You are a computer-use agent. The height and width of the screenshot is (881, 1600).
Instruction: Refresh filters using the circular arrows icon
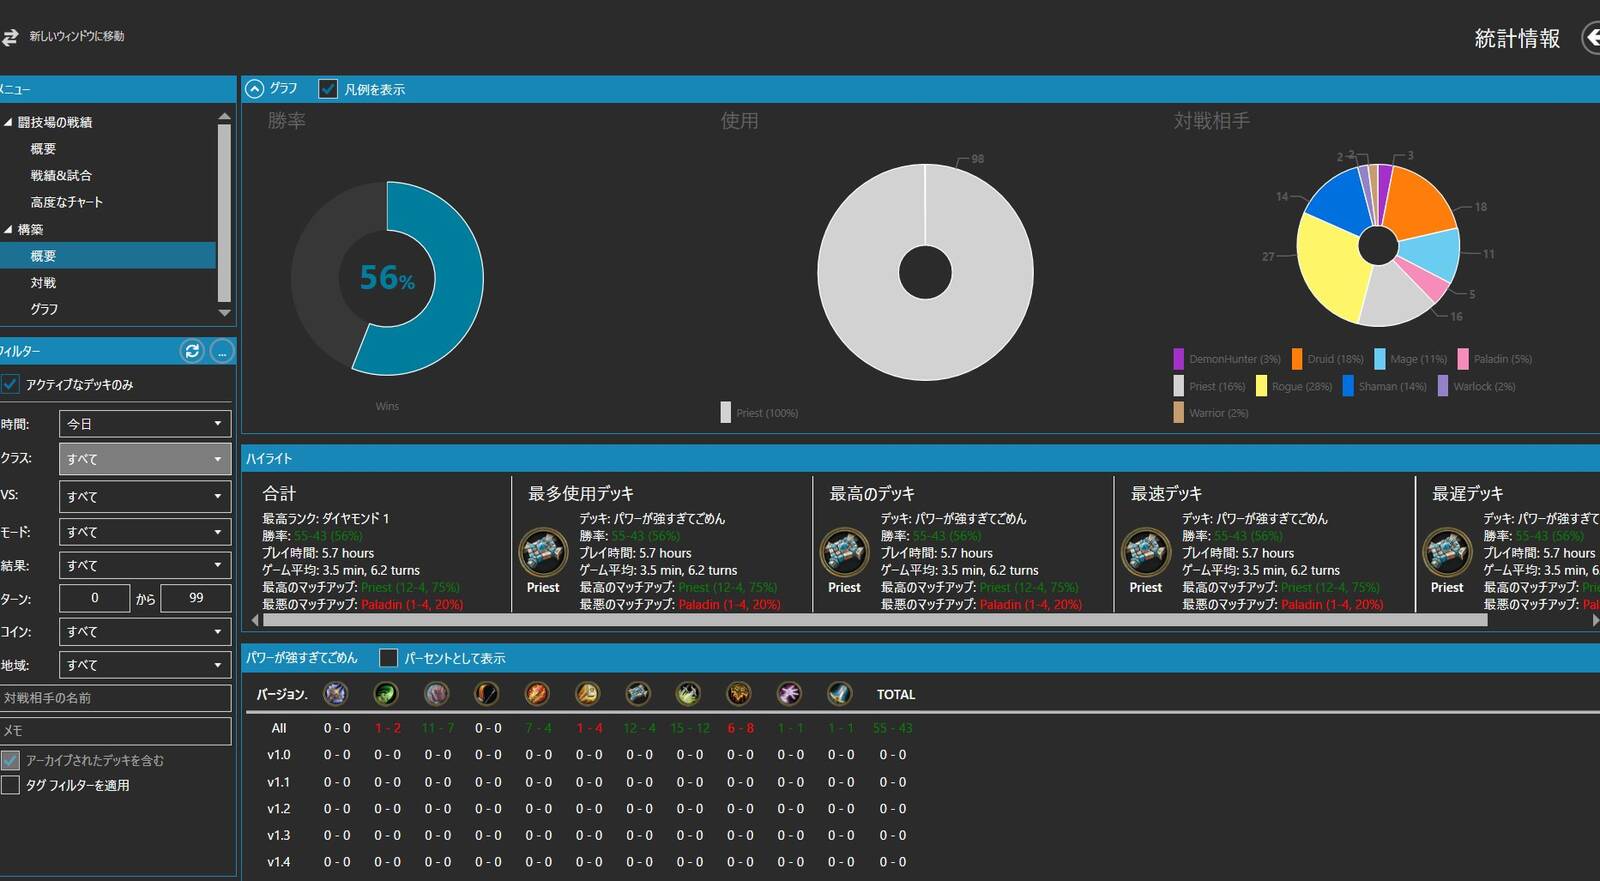click(192, 351)
